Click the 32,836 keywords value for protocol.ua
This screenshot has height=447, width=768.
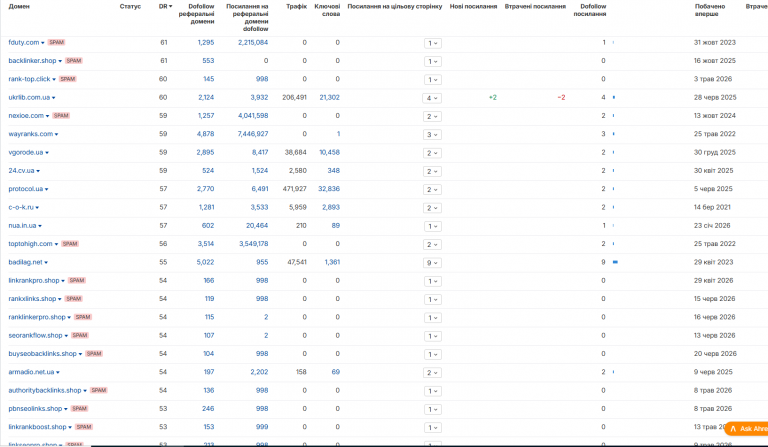[x=329, y=189]
